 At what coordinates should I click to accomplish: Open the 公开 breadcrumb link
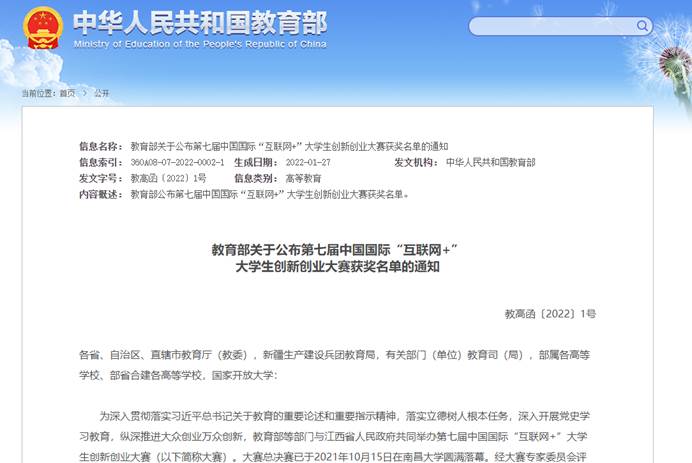click(102, 93)
